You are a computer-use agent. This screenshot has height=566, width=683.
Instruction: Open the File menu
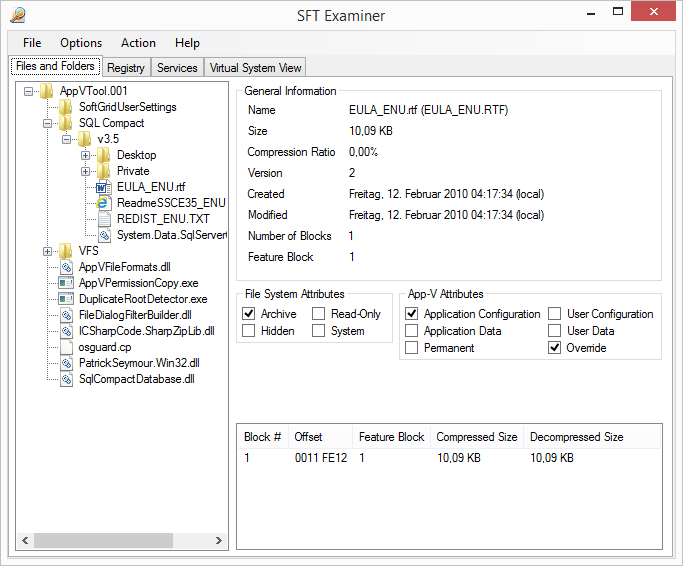pos(32,43)
